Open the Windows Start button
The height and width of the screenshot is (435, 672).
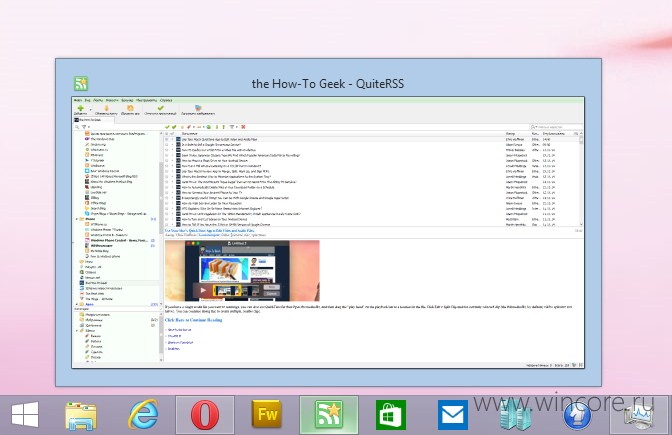click(x=25, y=415)
